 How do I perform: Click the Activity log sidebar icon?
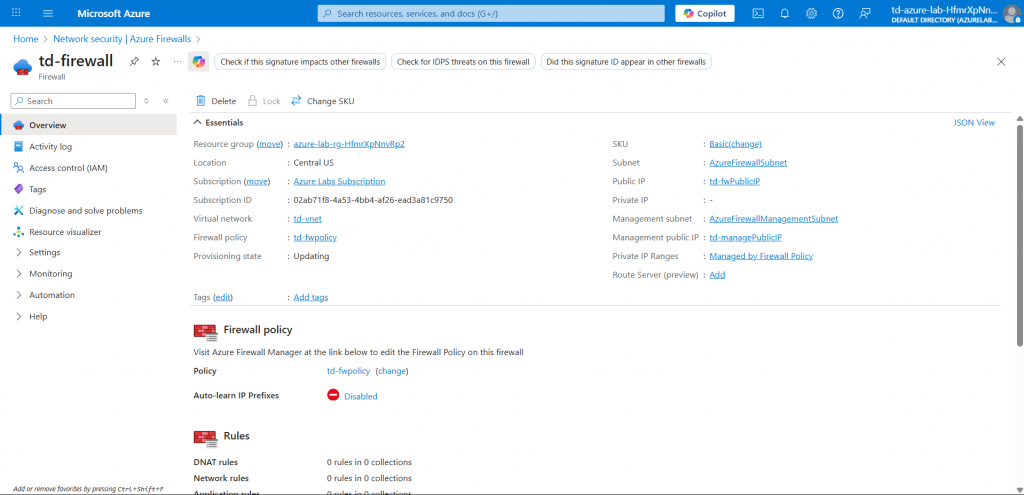[x=18, y=146]
